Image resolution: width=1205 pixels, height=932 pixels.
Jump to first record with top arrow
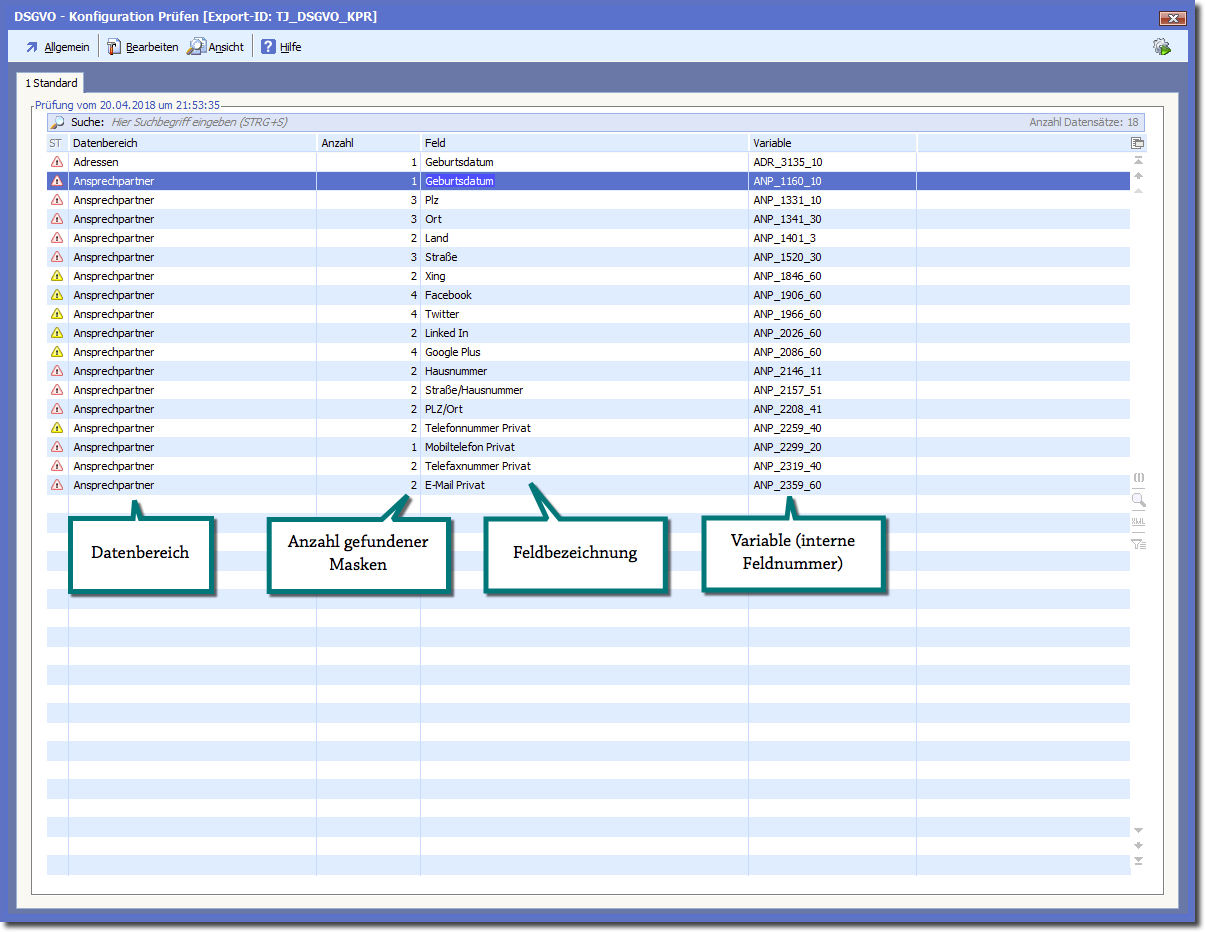[1138, 161]
